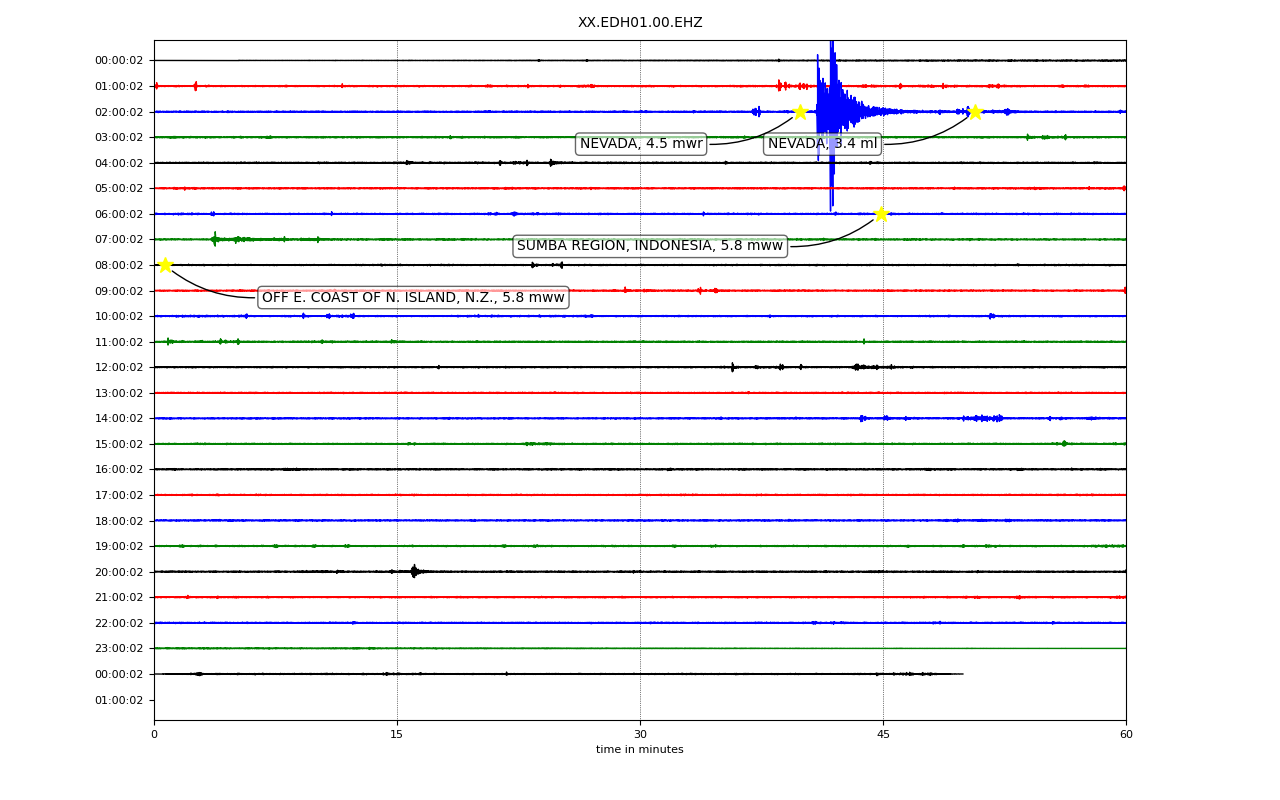Click the Sumba Region event star marker

coord(880,214)
